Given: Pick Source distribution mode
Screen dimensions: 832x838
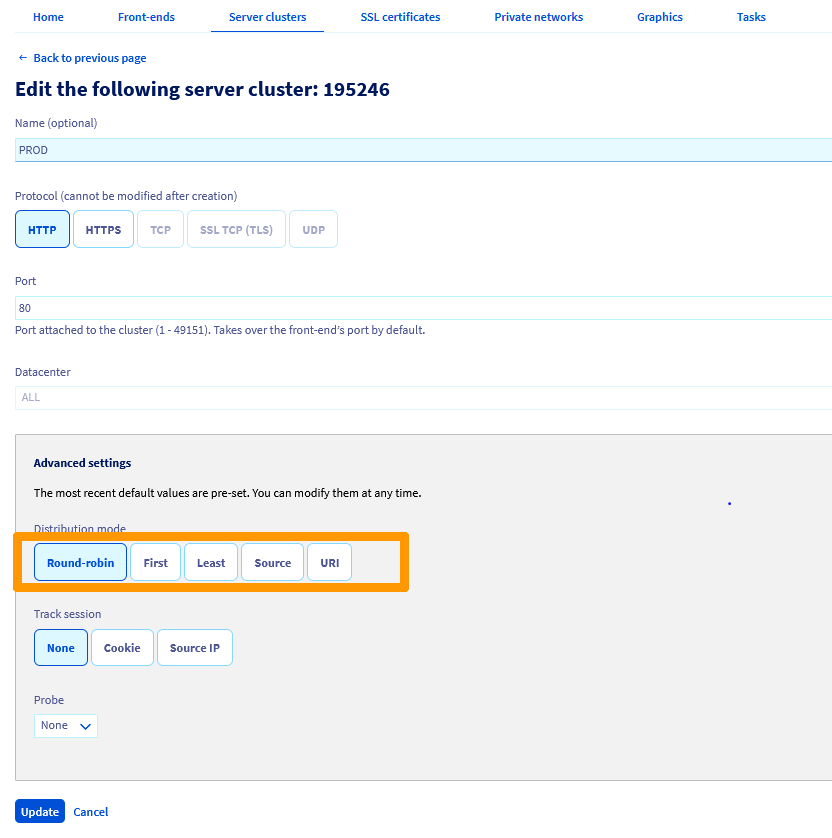Looking at the screenshot, I should 272,563.
